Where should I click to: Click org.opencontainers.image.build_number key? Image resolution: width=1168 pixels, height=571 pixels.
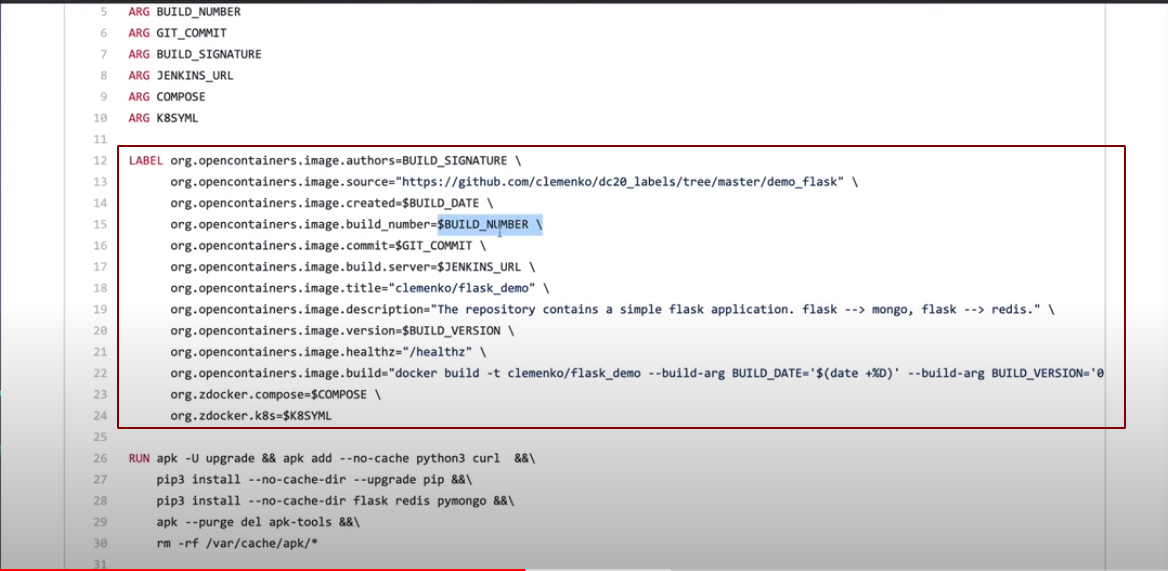pos(300,224)
